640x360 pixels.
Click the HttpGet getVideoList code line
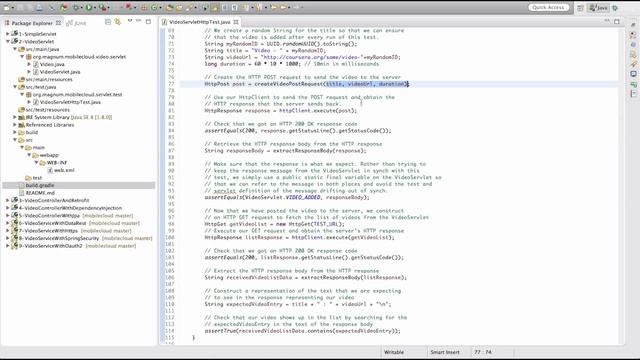click(x=274, y=224)
